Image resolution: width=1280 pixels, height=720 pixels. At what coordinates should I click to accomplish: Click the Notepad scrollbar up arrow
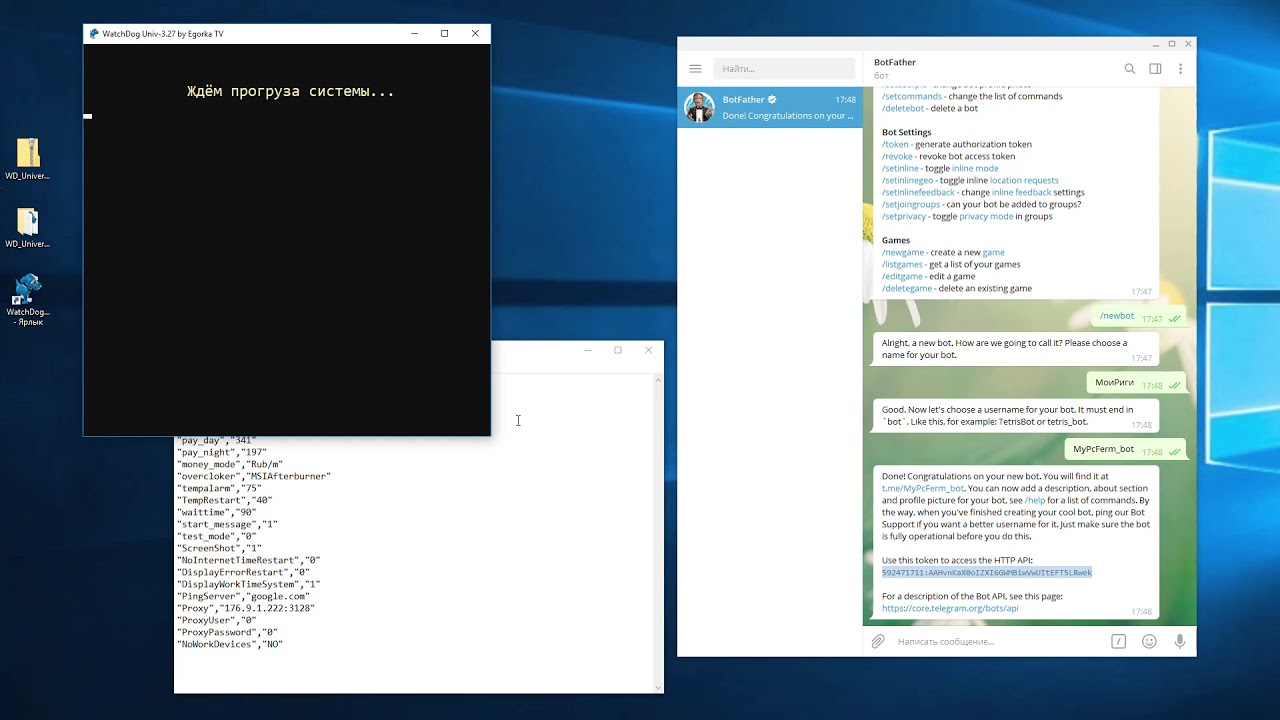(658, 380)
